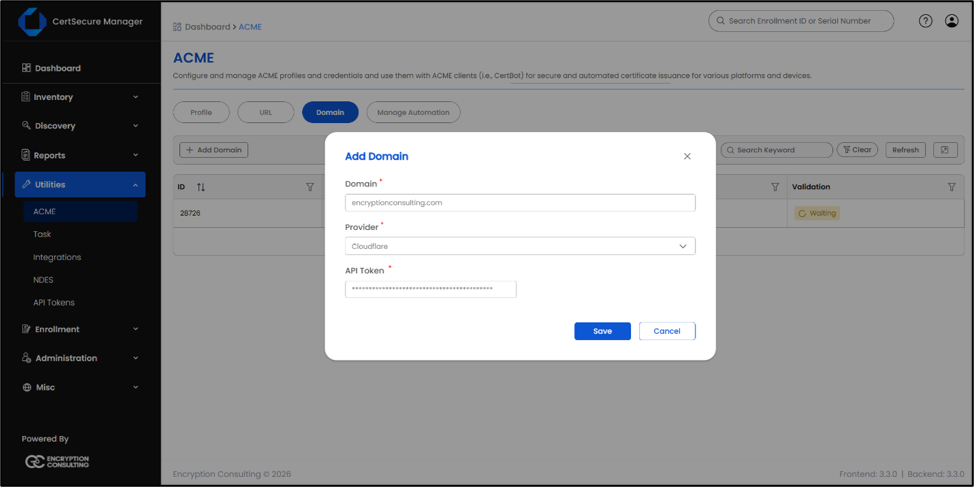Click the Validation column filter funnel icon
Viewport: 974px width, 487px height.
click(x=951, y=187)
